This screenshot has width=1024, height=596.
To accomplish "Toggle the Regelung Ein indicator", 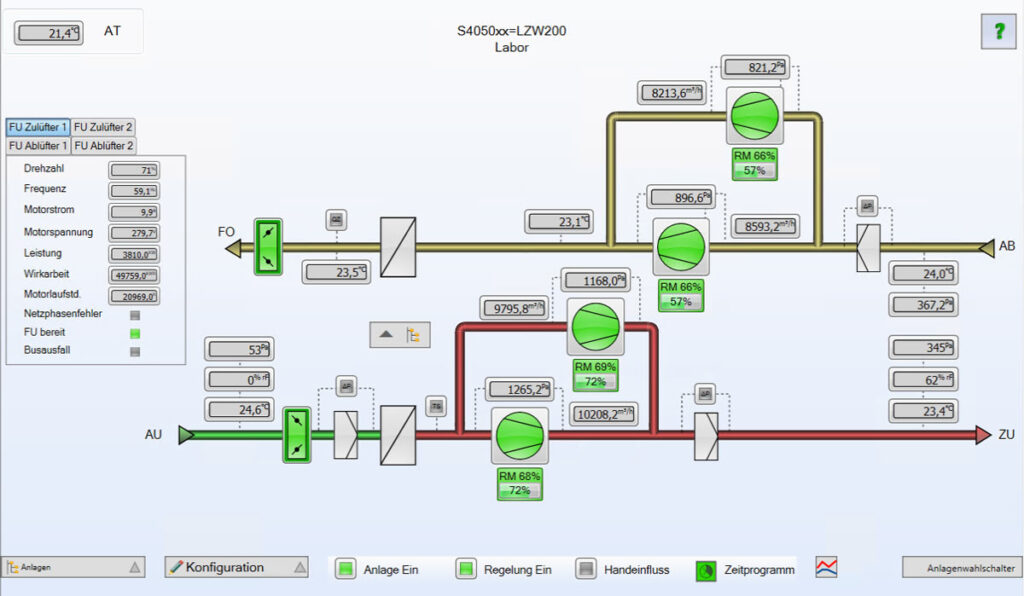I will coord(467,569).
